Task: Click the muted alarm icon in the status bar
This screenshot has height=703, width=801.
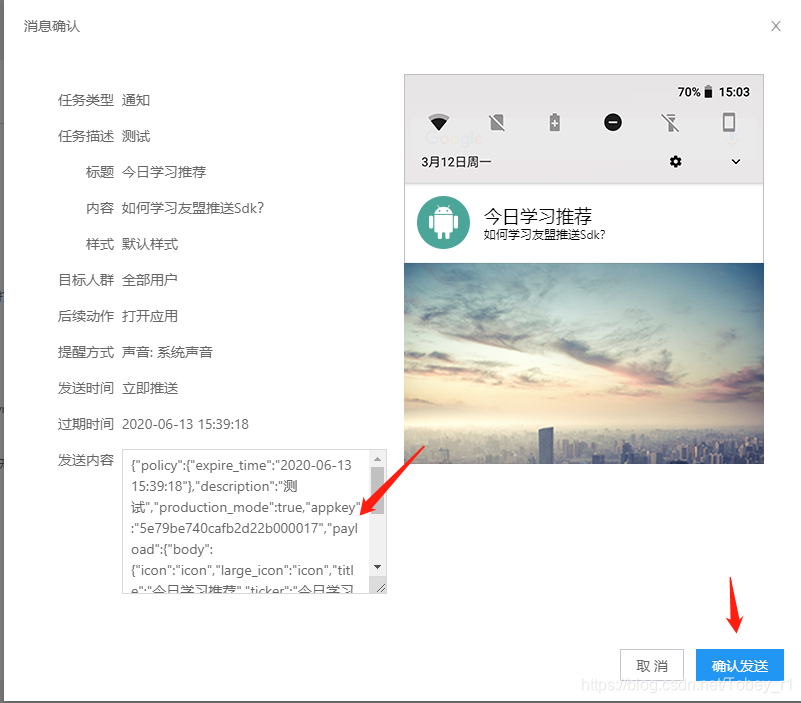Action: (x=672, y=121)
